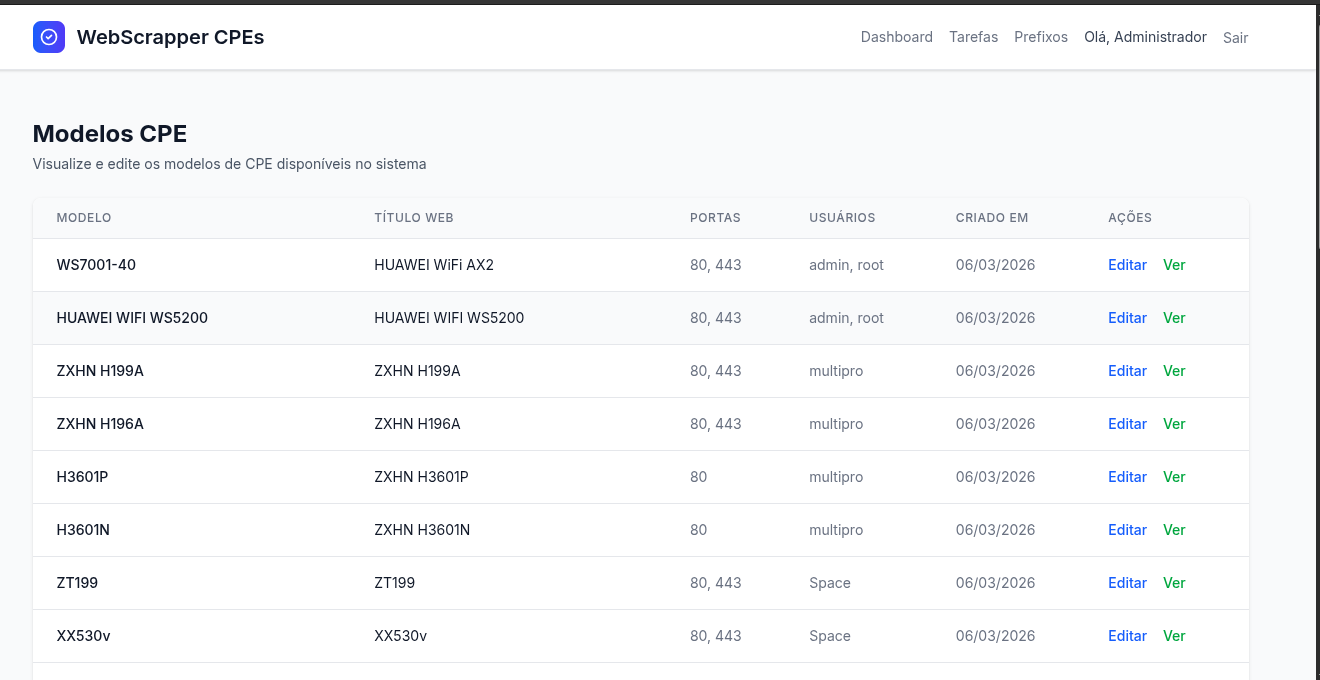View the WS7001-40 model details
Image resolution: width=1320 pixels, height=680 pixels.
point(1174,265)
